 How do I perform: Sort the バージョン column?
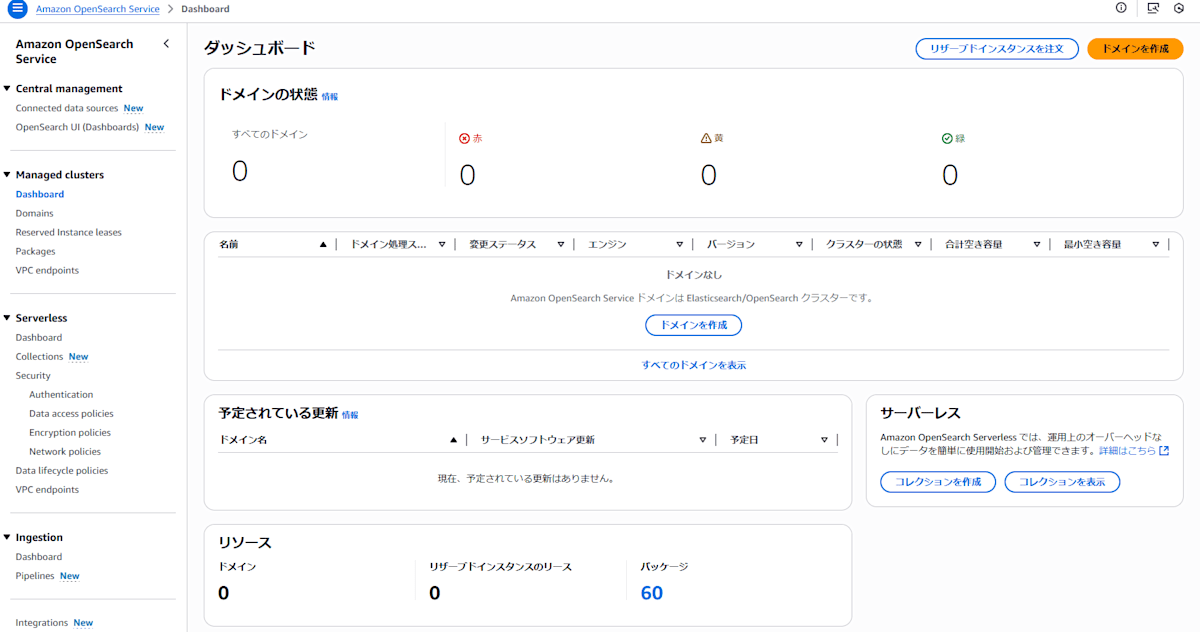pyautogui.click(x=799, y=244)
